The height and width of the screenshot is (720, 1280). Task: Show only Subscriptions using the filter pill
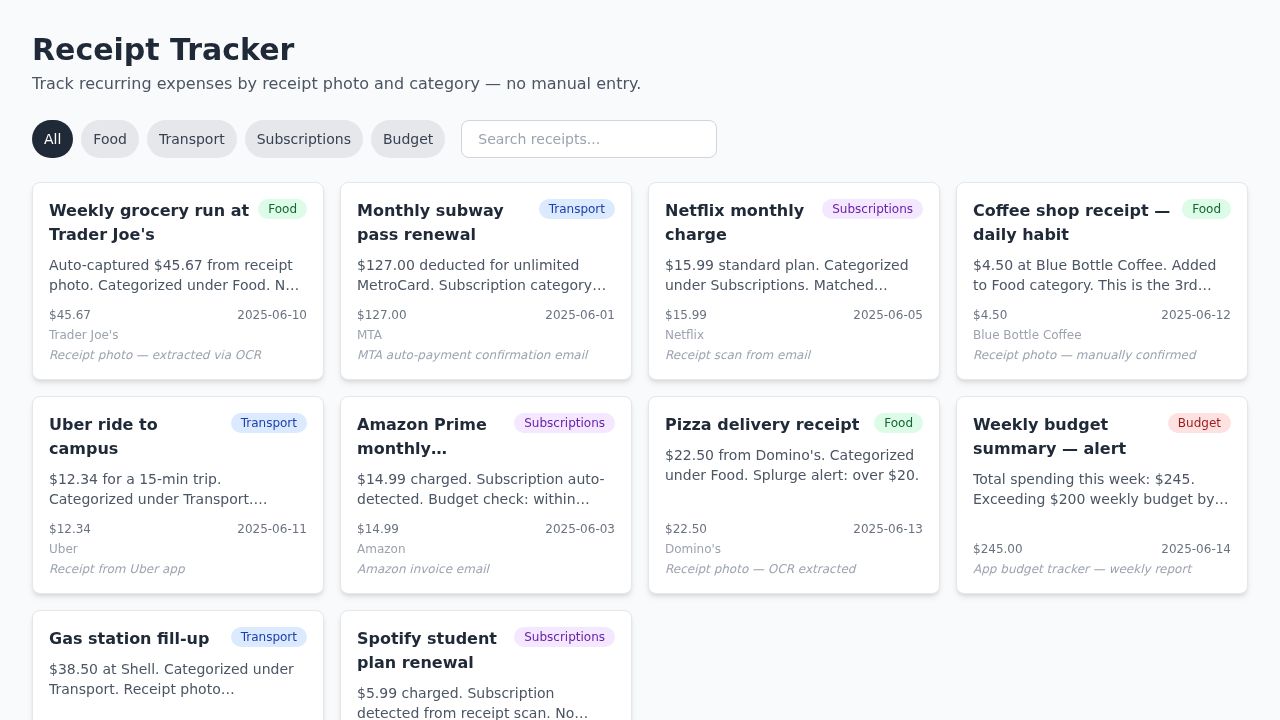coord(304,139)
